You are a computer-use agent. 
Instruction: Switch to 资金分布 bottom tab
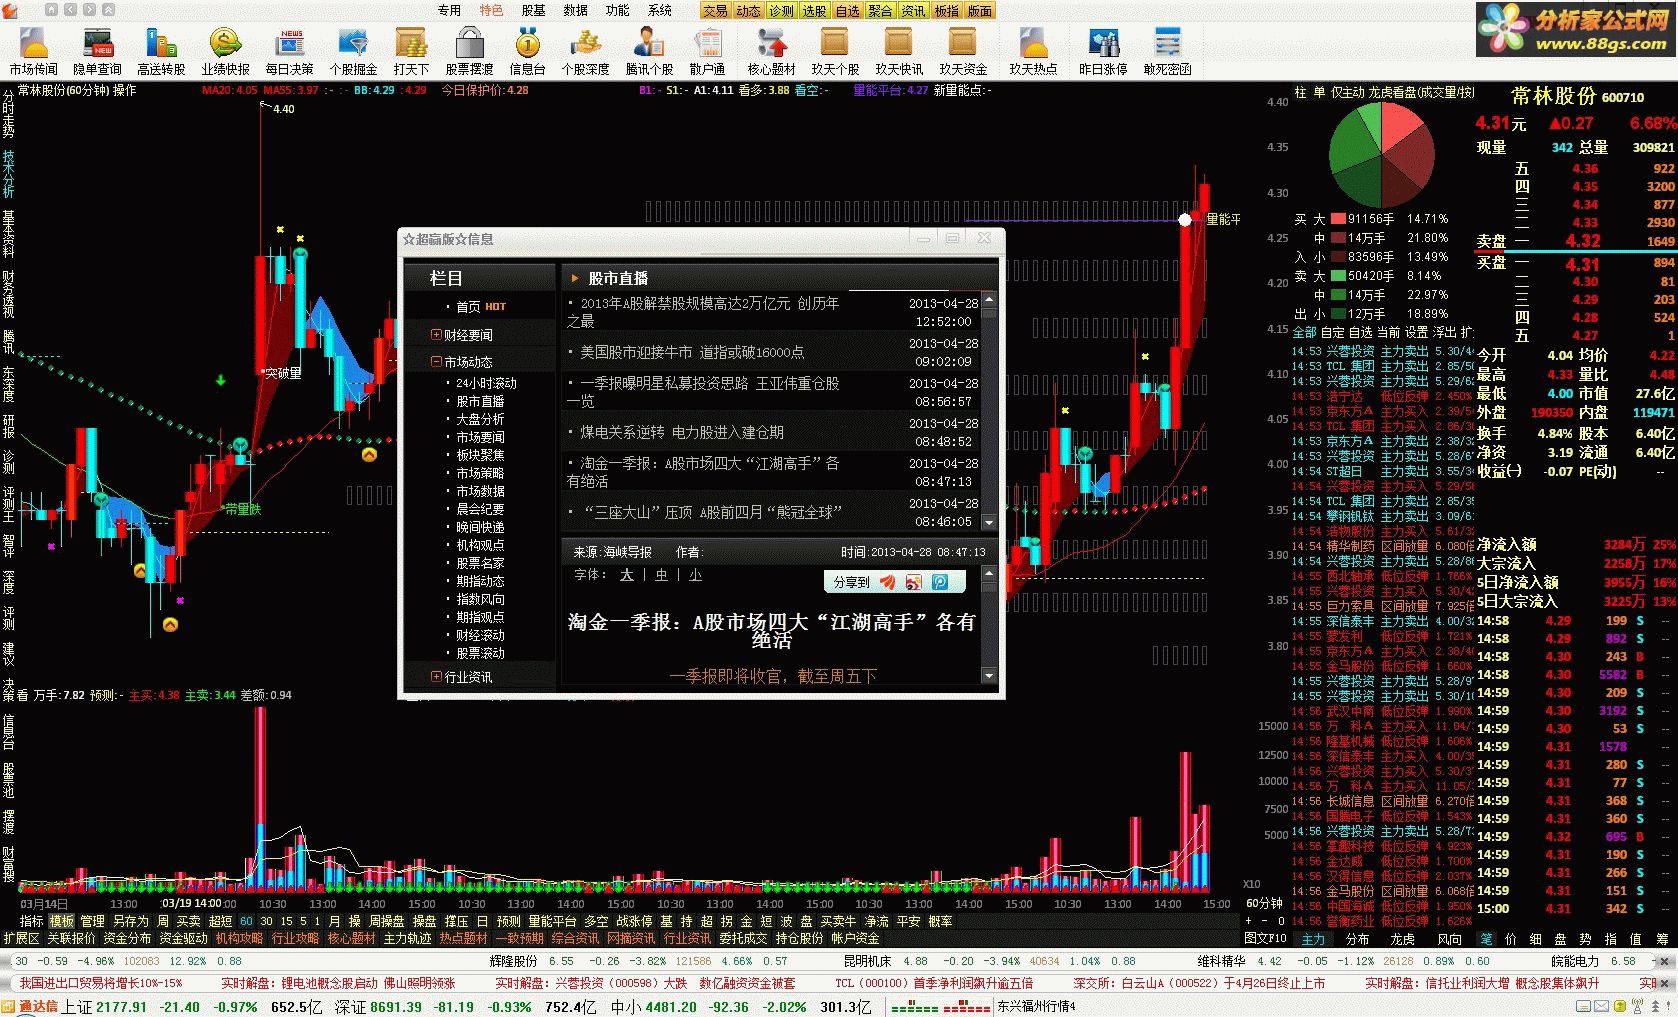127,938
